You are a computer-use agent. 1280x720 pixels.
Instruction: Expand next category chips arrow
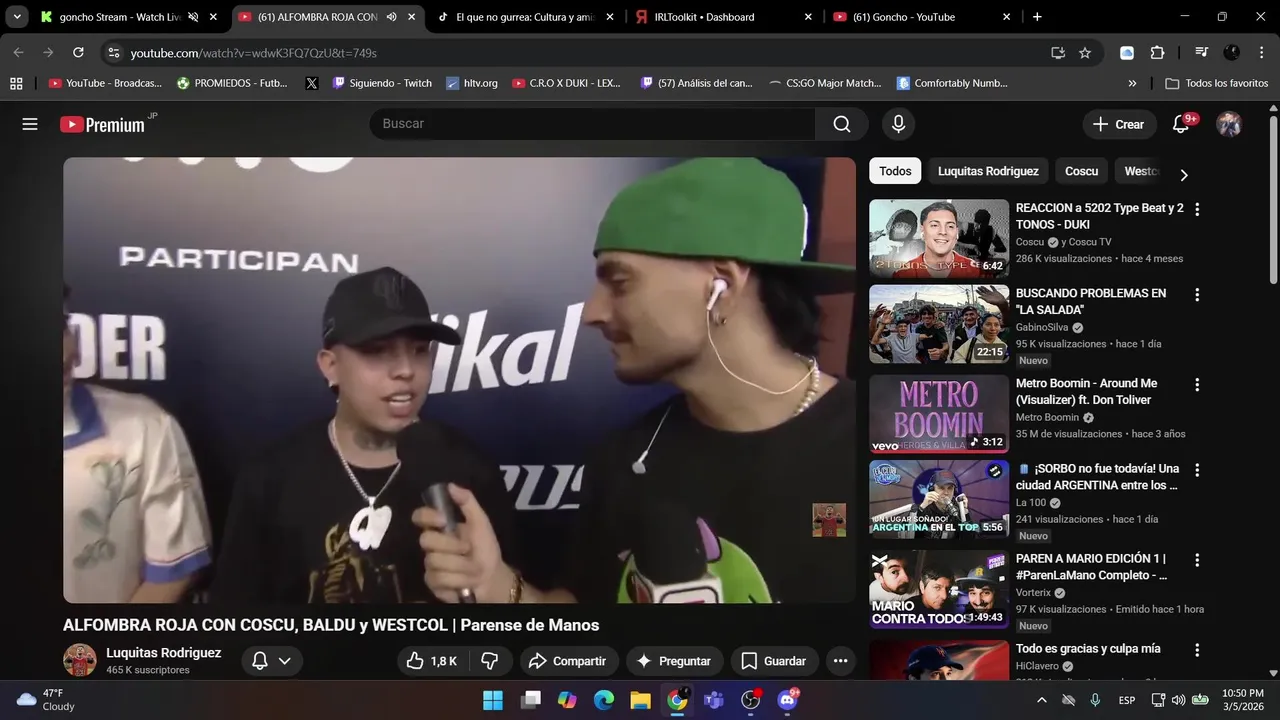[x=1184, y=175]
